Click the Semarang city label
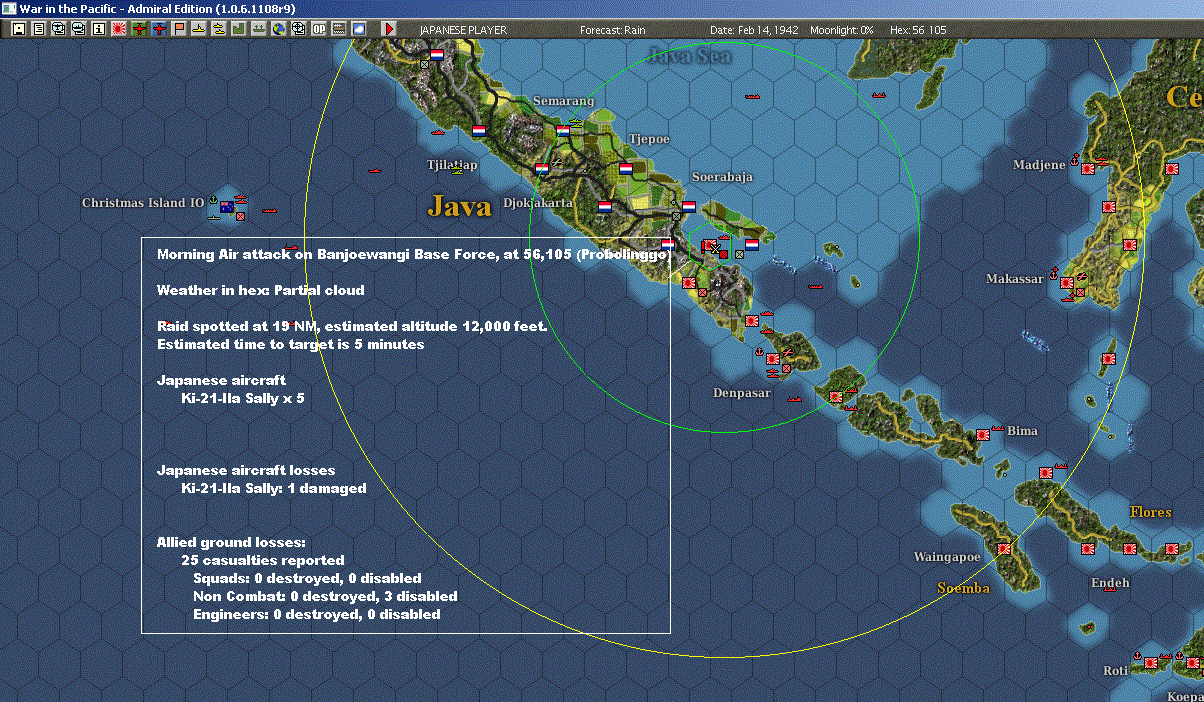The image size is (1204, 702). click(563, 101)
